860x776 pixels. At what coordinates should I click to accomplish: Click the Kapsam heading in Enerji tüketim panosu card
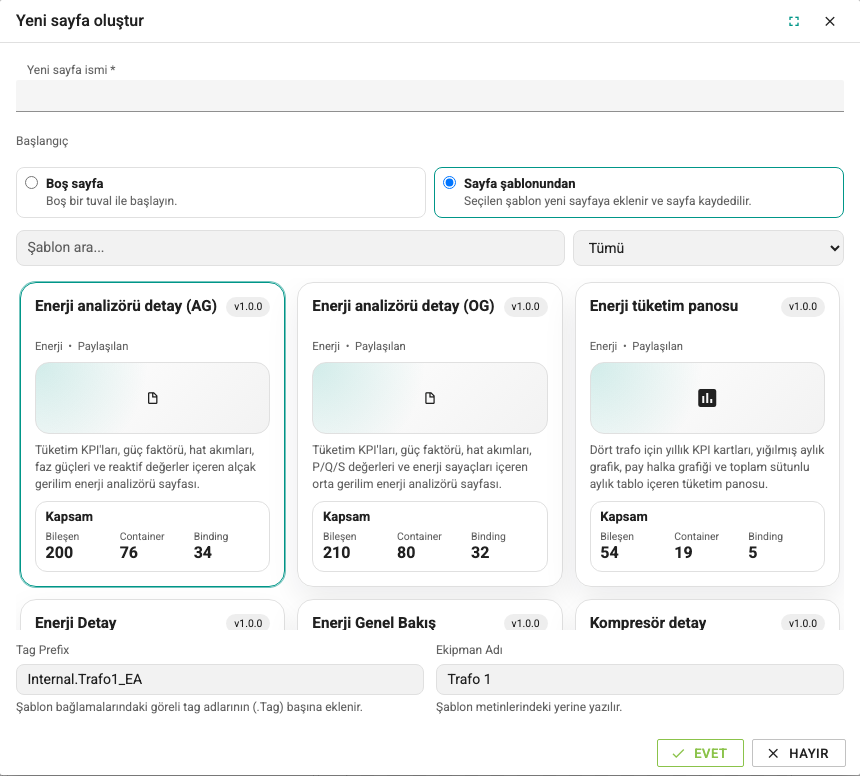coord(624,517)
